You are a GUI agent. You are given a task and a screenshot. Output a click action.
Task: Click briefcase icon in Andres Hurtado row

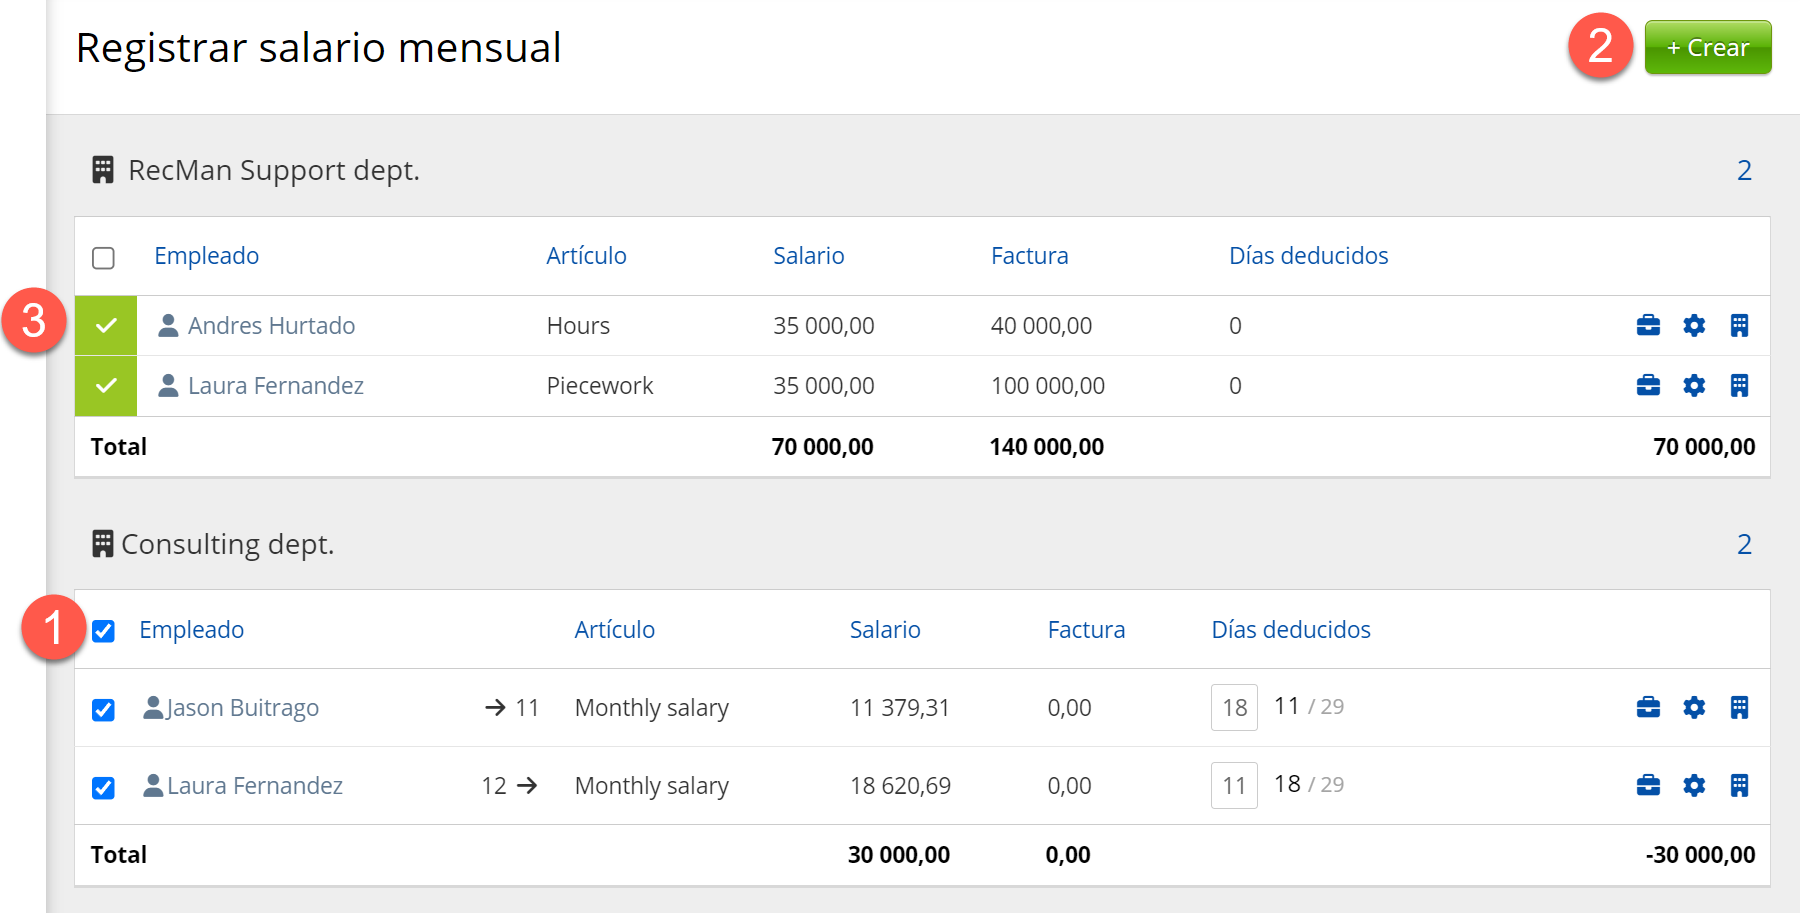pos(1648,326)
